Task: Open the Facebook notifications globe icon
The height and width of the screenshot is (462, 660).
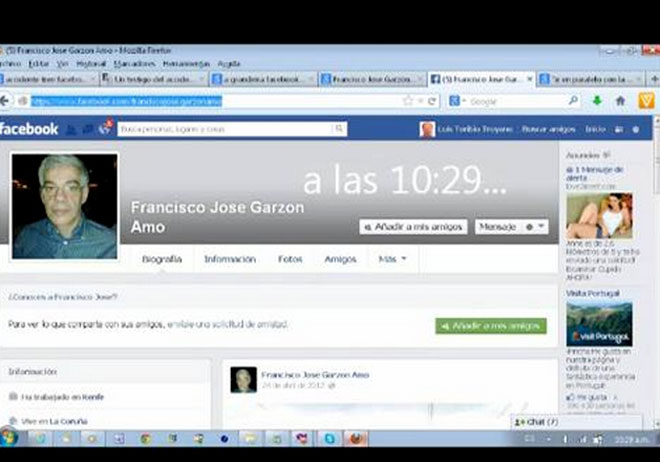Action: click(105, 128)
